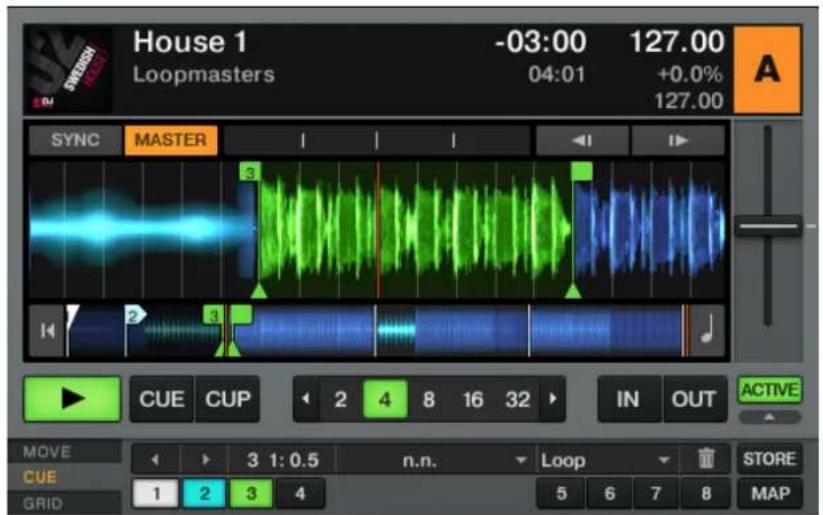The width and height of the screenshot is (823, 515).
Task: Select empty hotcue slot 7
Action: pos(656,493)
